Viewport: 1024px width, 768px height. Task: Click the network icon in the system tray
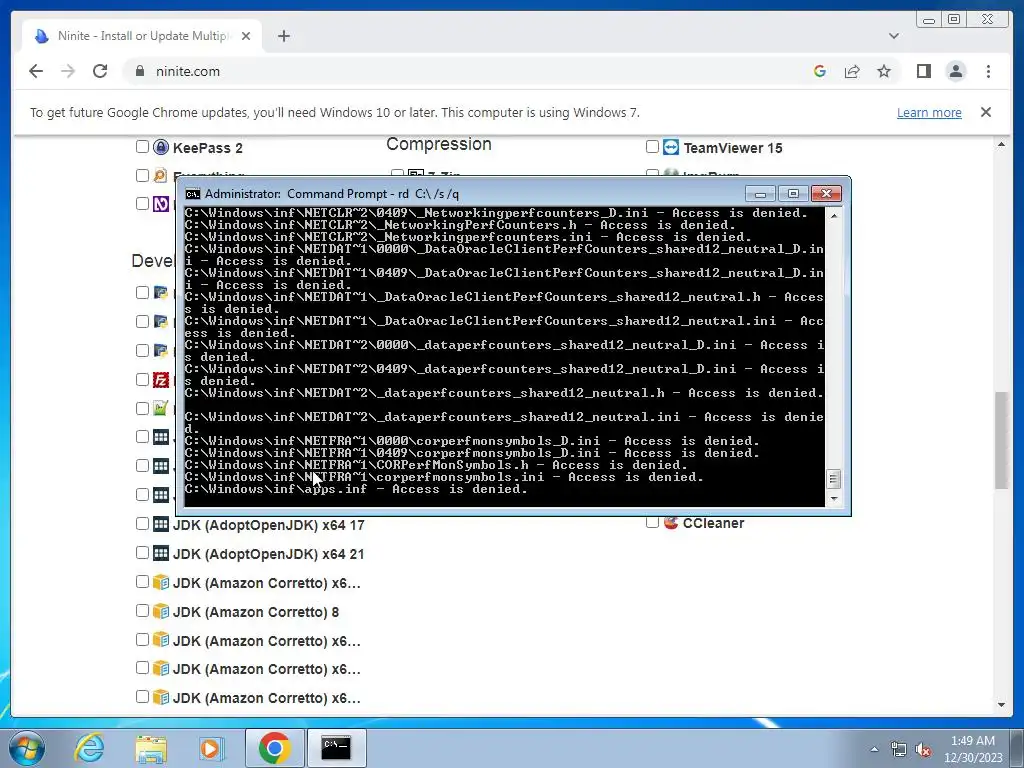point(899,750)
